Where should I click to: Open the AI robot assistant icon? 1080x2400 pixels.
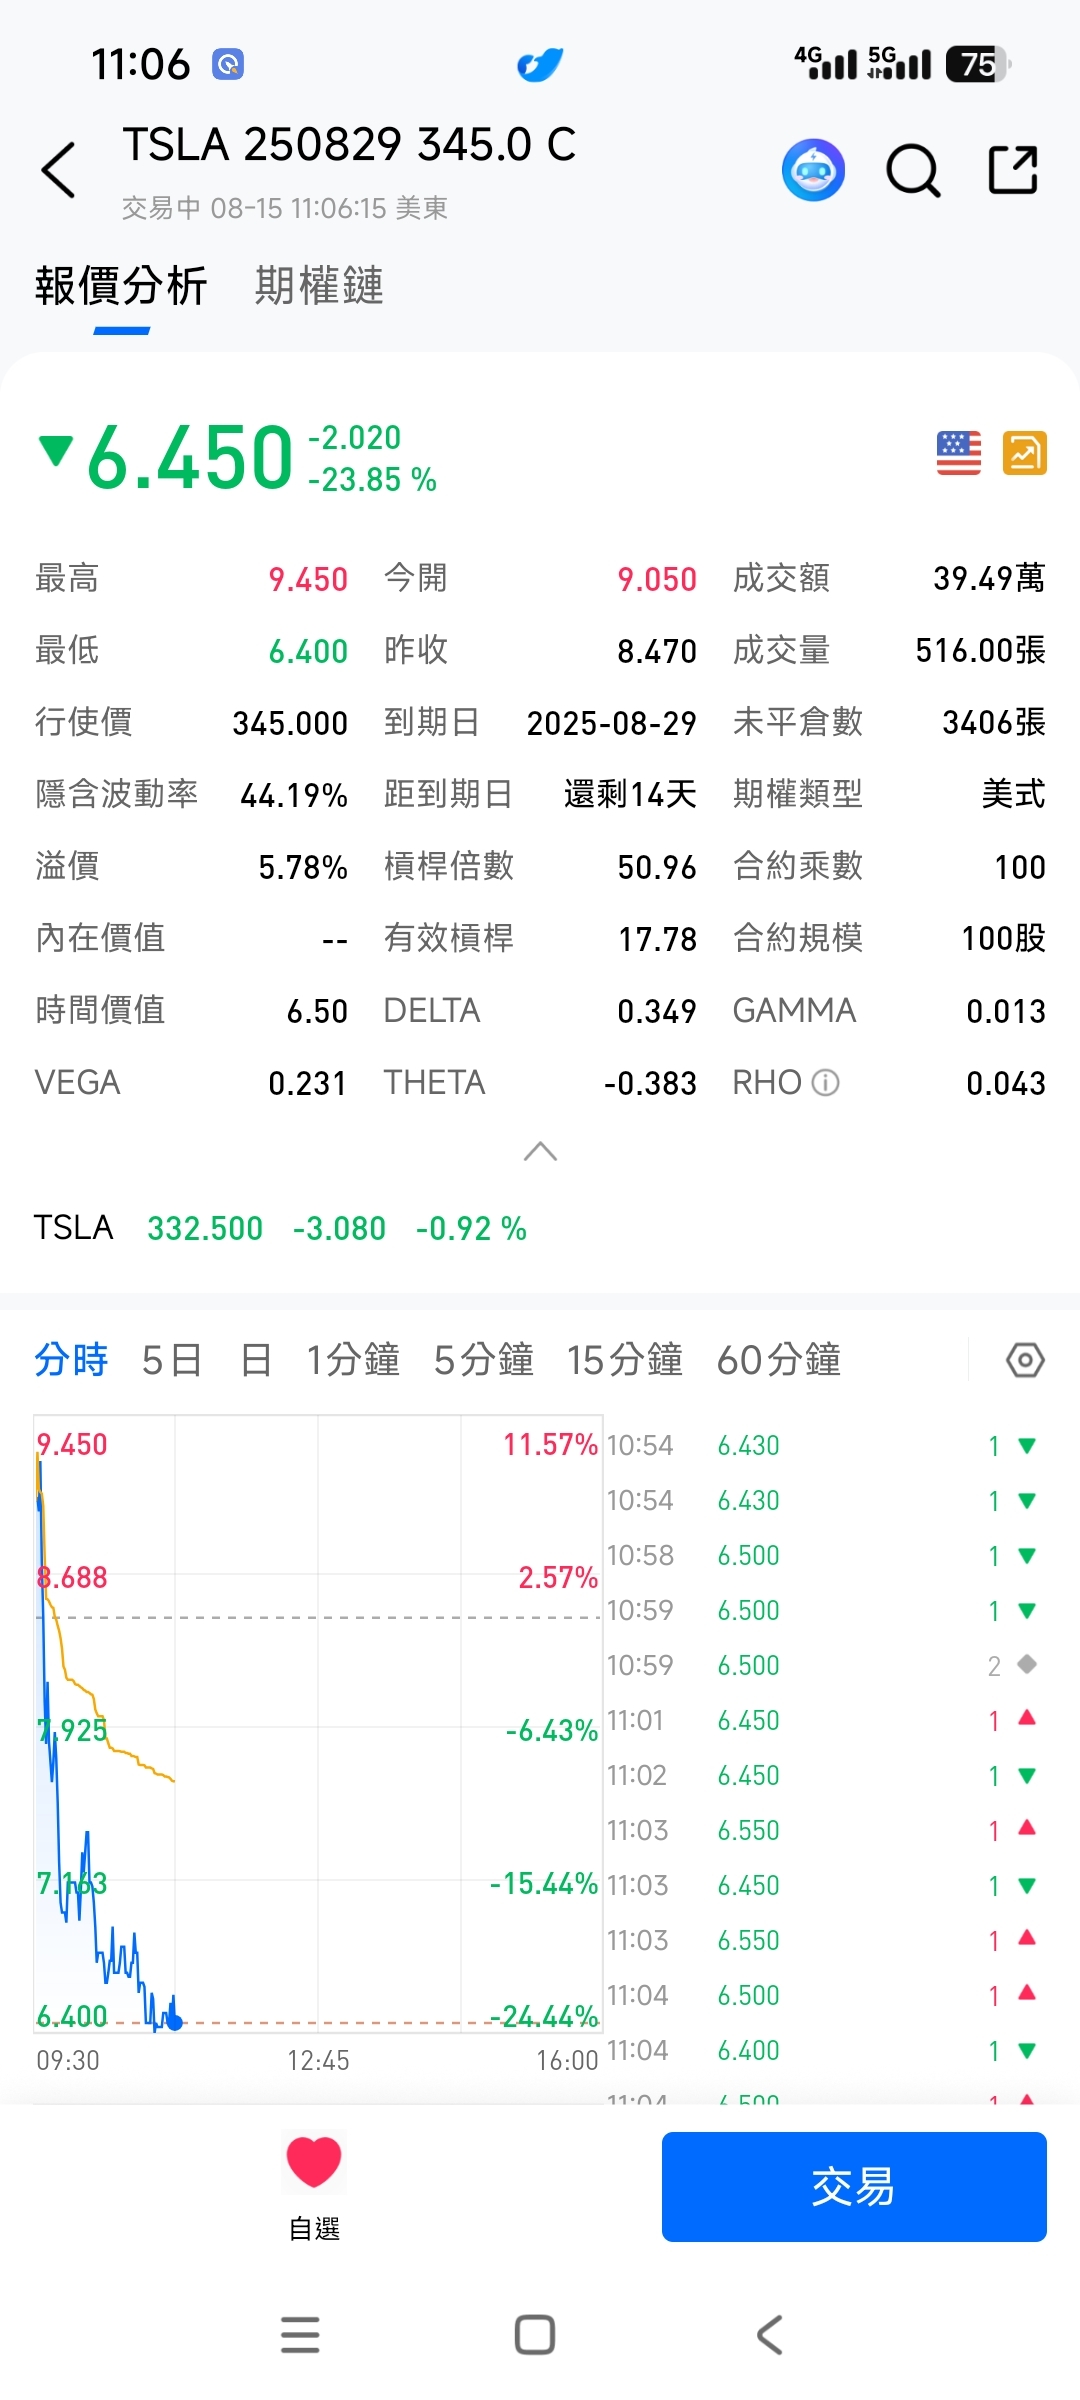pyautogui.click(x=813, y=170)
